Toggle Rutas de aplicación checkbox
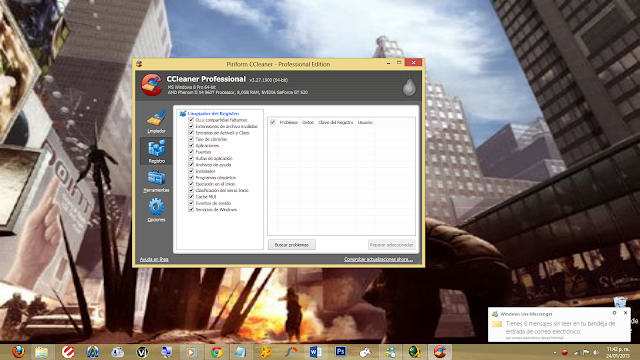 pos(191,158)
